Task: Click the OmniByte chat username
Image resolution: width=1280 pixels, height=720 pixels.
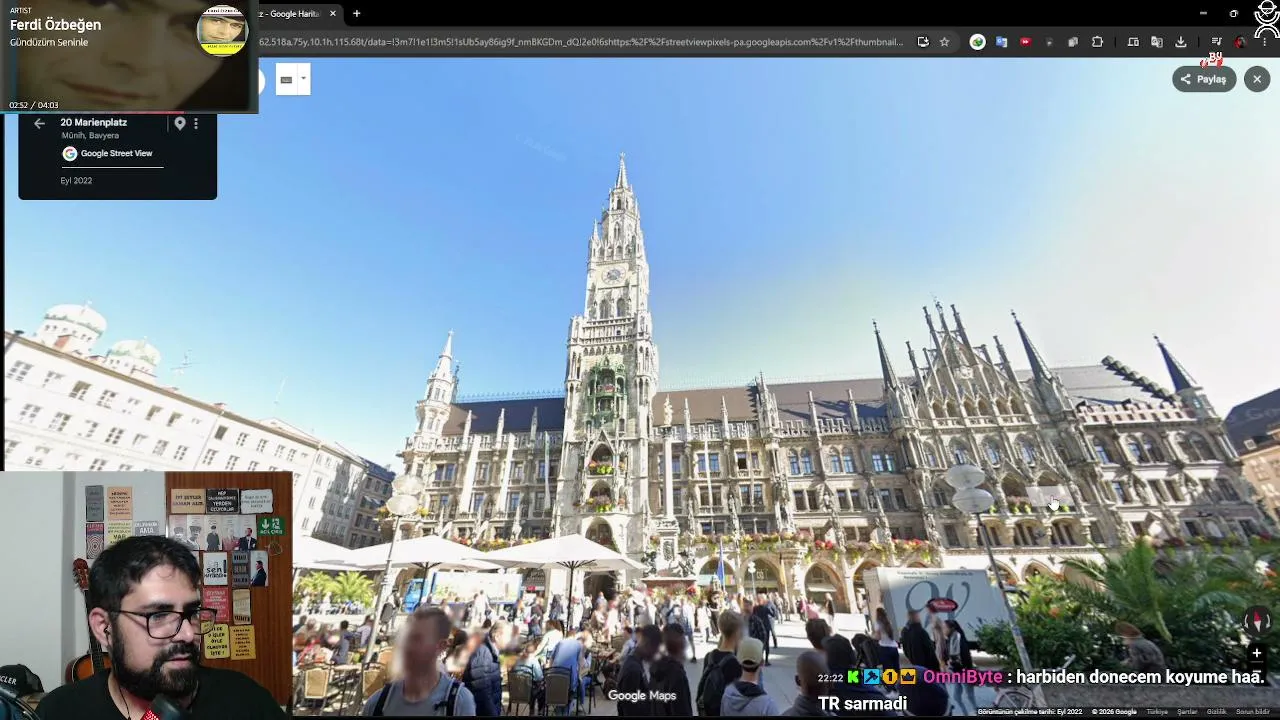Action: tap(962, 677)
